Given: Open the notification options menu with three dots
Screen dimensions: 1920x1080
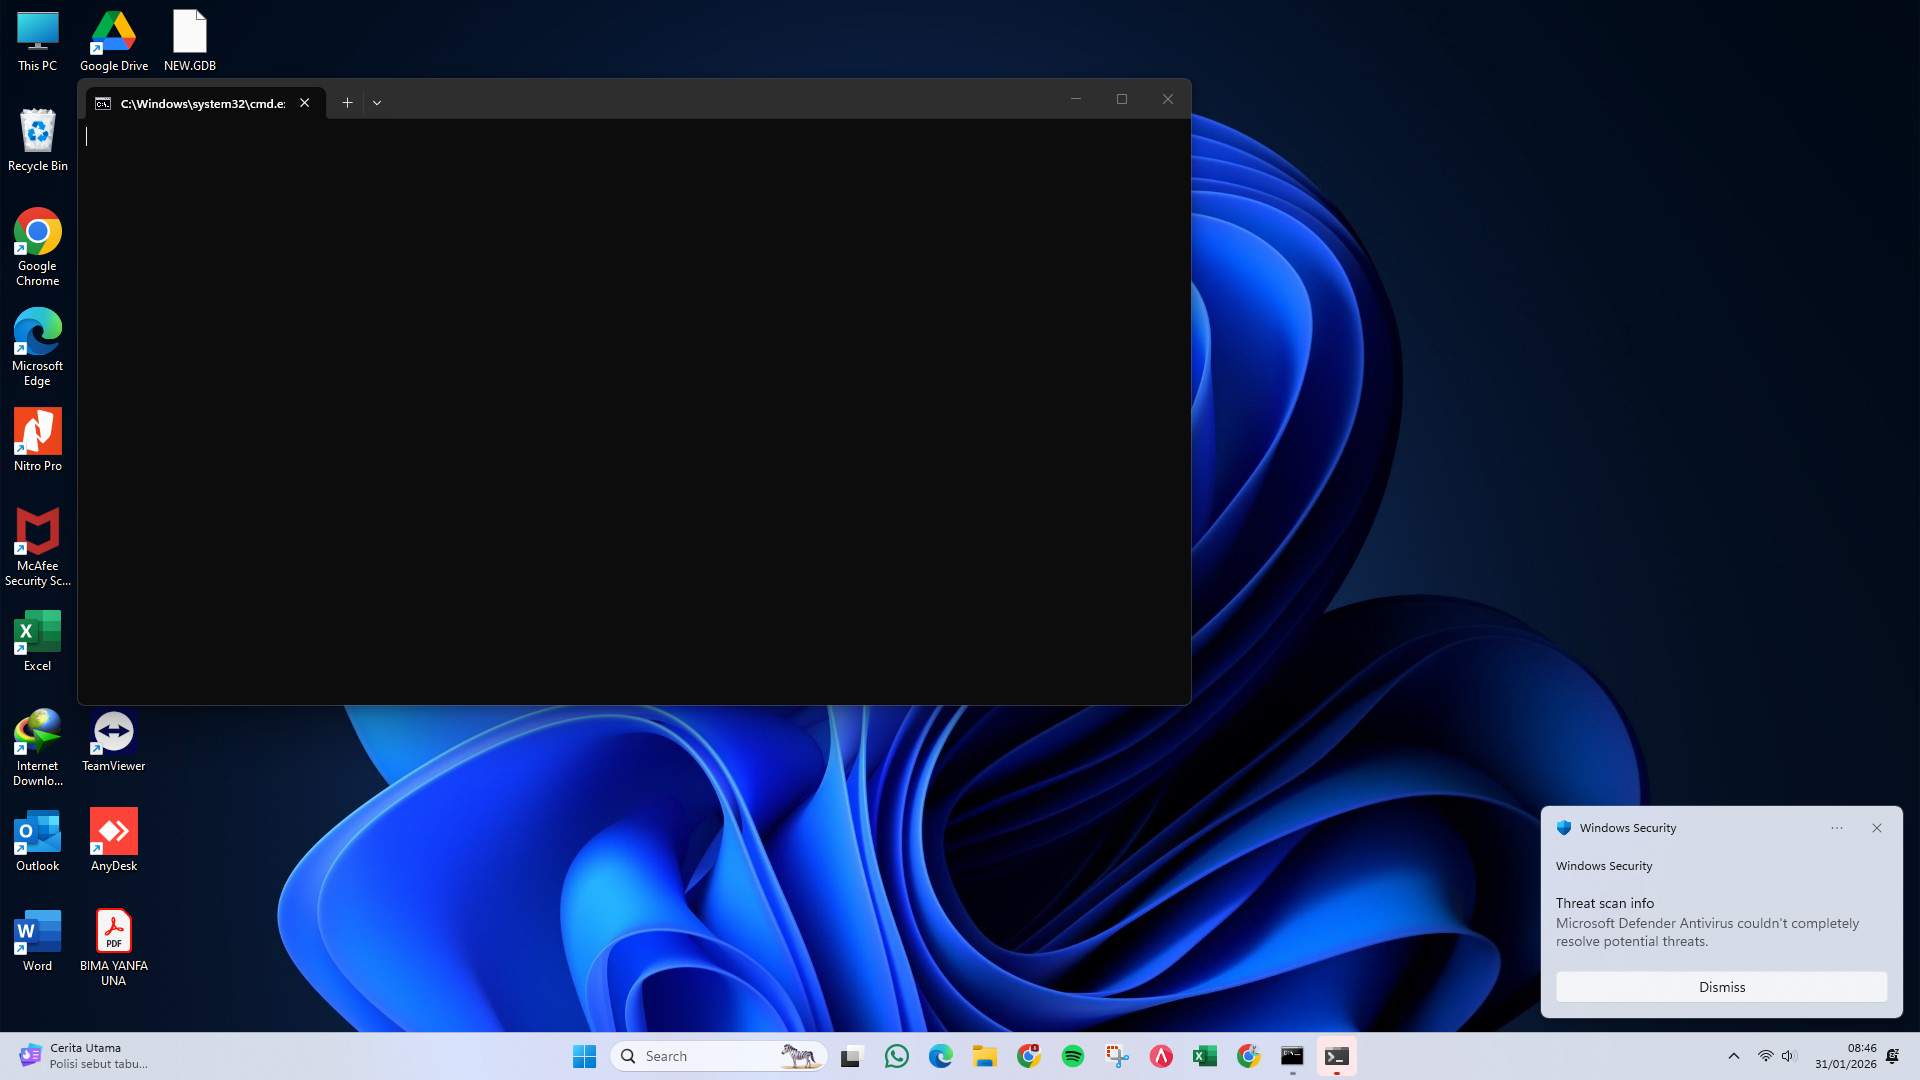Looking at the screenshot, I should click(x=1837, y=828).
